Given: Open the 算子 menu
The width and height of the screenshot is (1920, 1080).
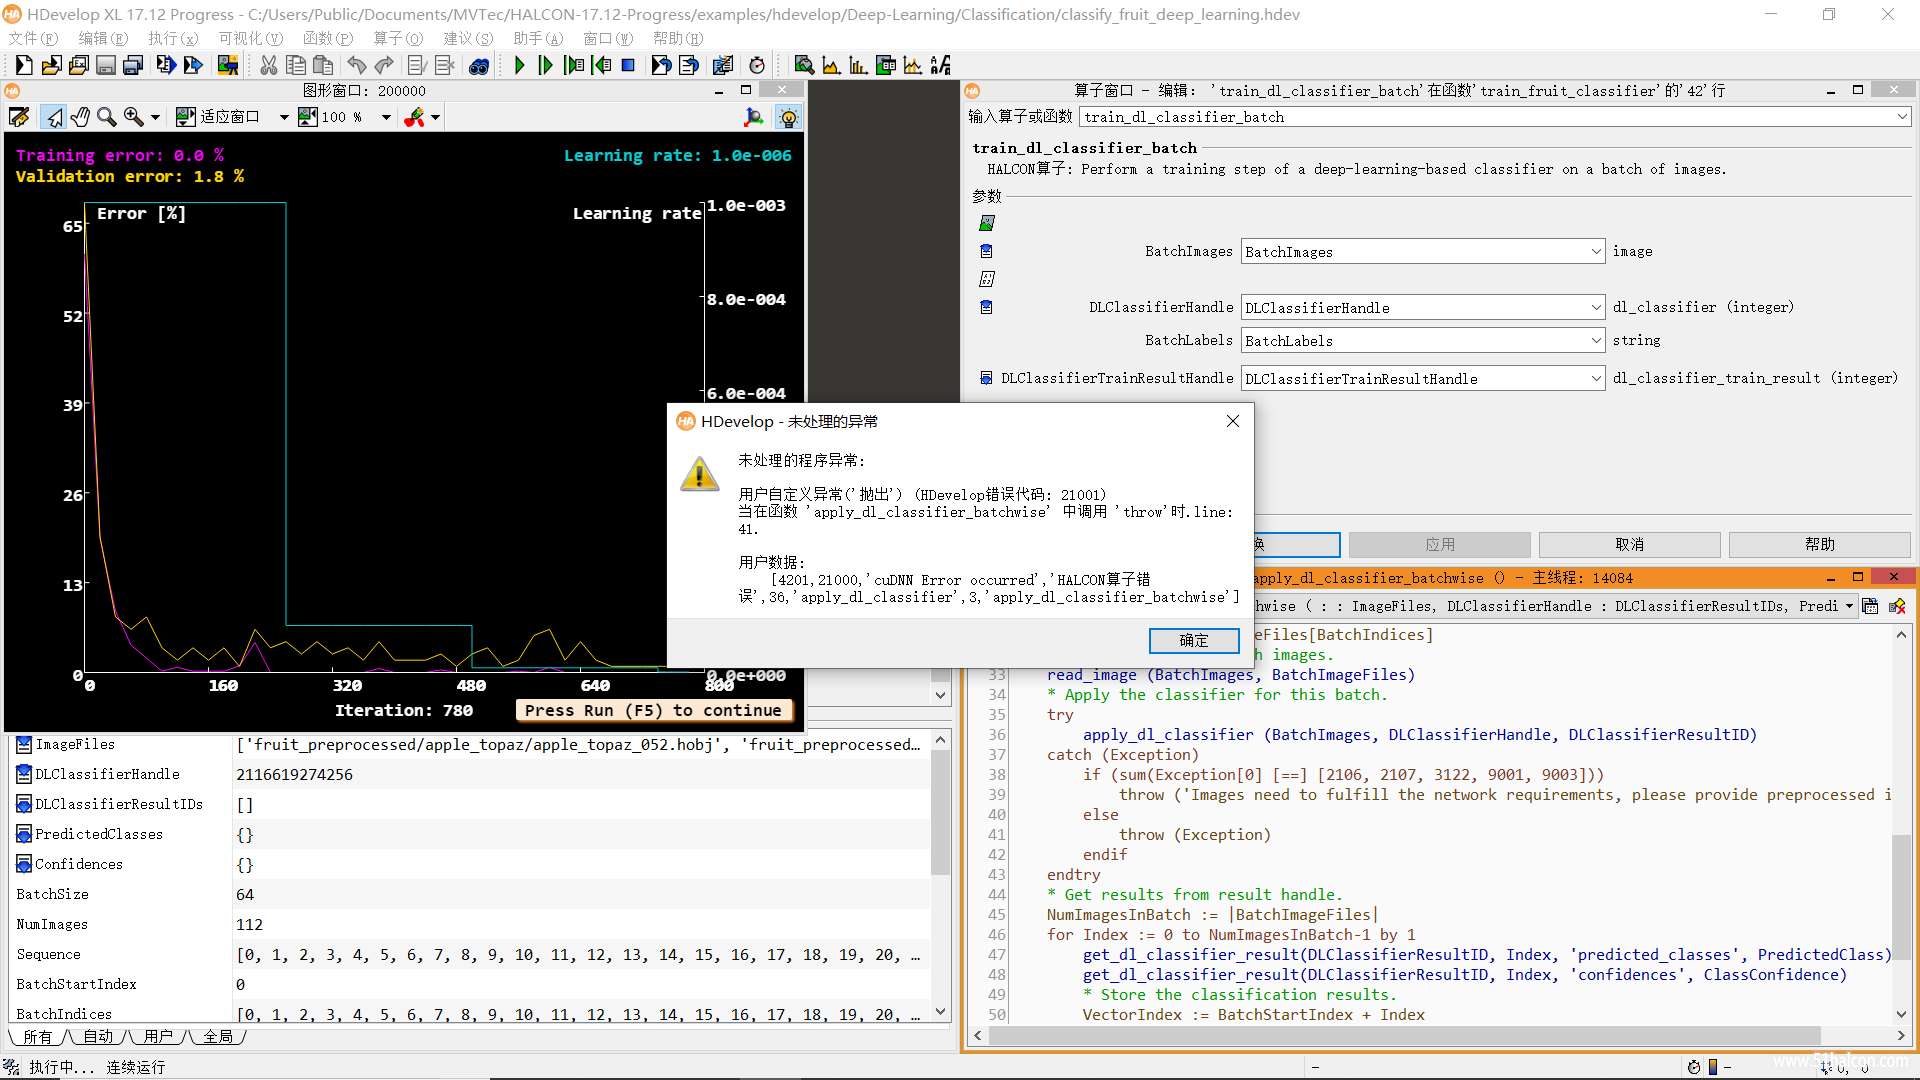Looking at the screenshot, I should click(x=398, y=38).
